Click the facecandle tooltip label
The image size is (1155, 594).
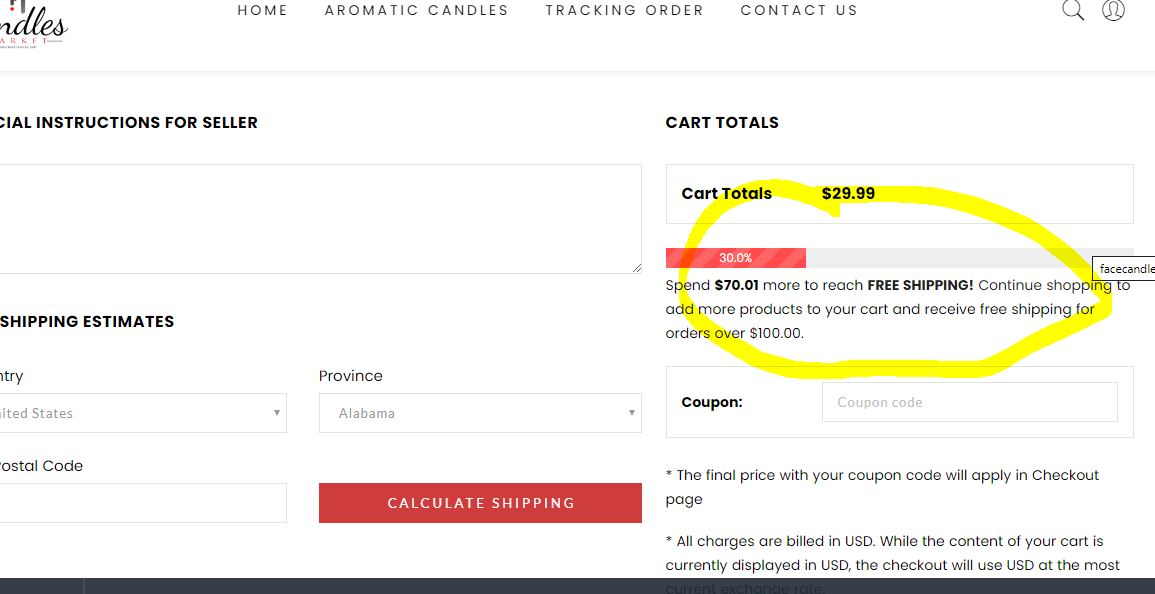click(1126, 269)
